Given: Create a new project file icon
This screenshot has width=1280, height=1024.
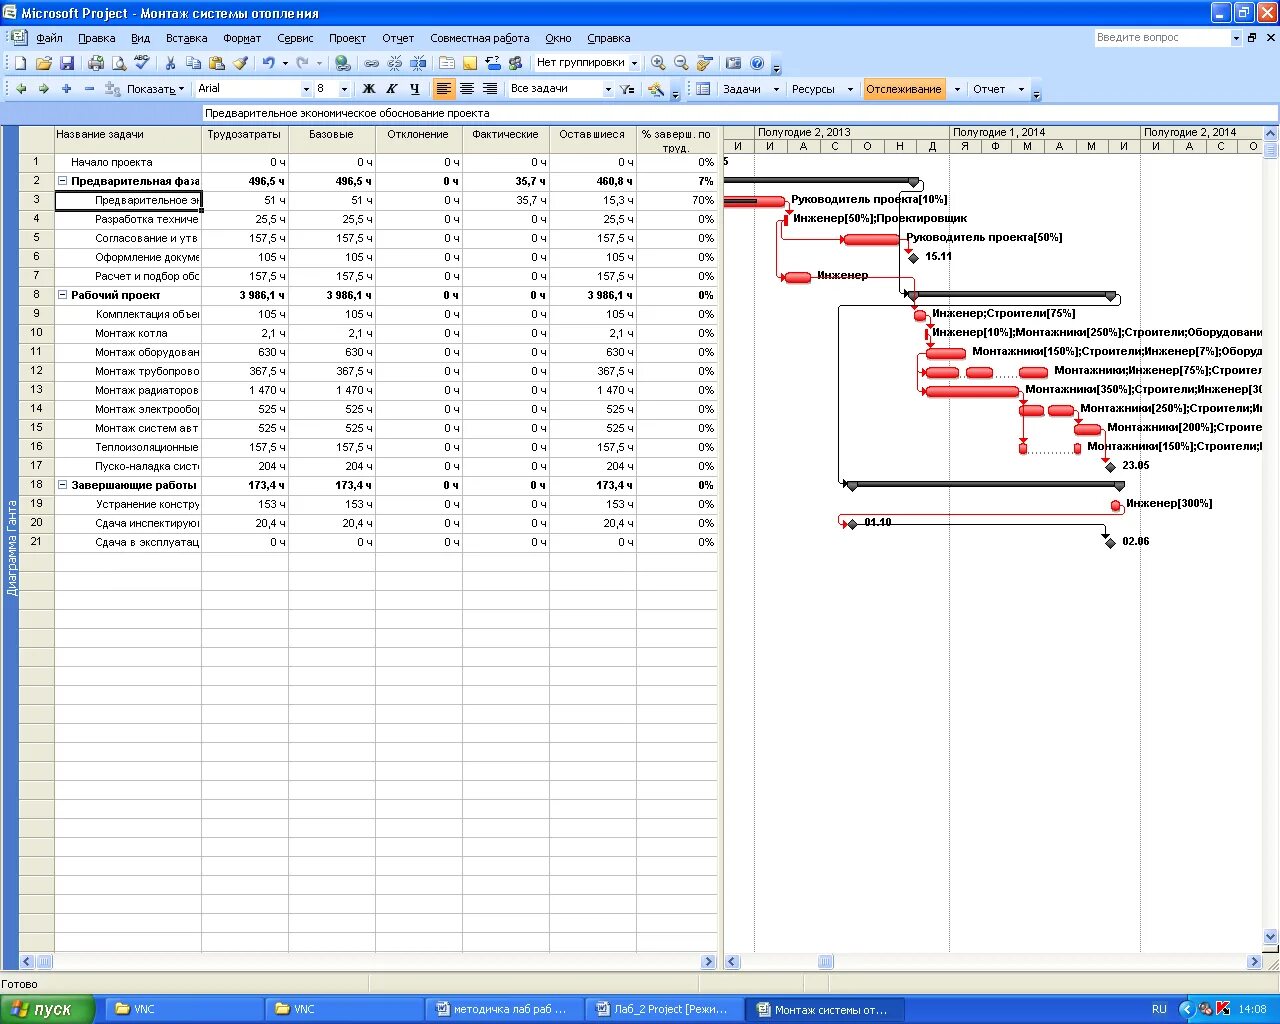Looking at the screenshot, I should 21,63.
